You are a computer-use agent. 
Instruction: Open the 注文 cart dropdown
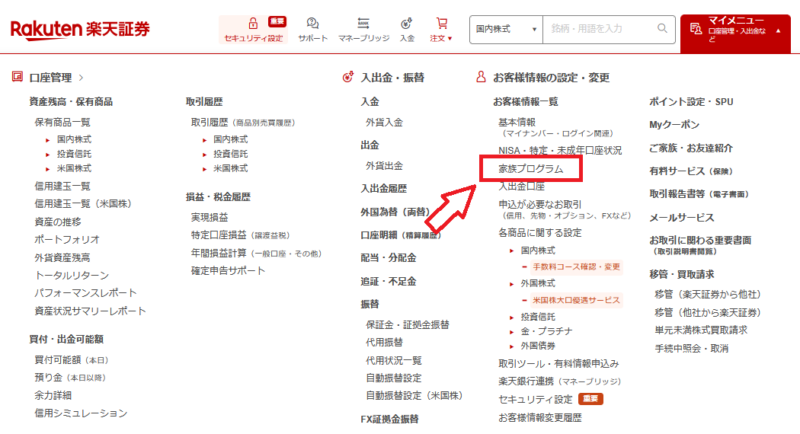click(x=441, y=29)
